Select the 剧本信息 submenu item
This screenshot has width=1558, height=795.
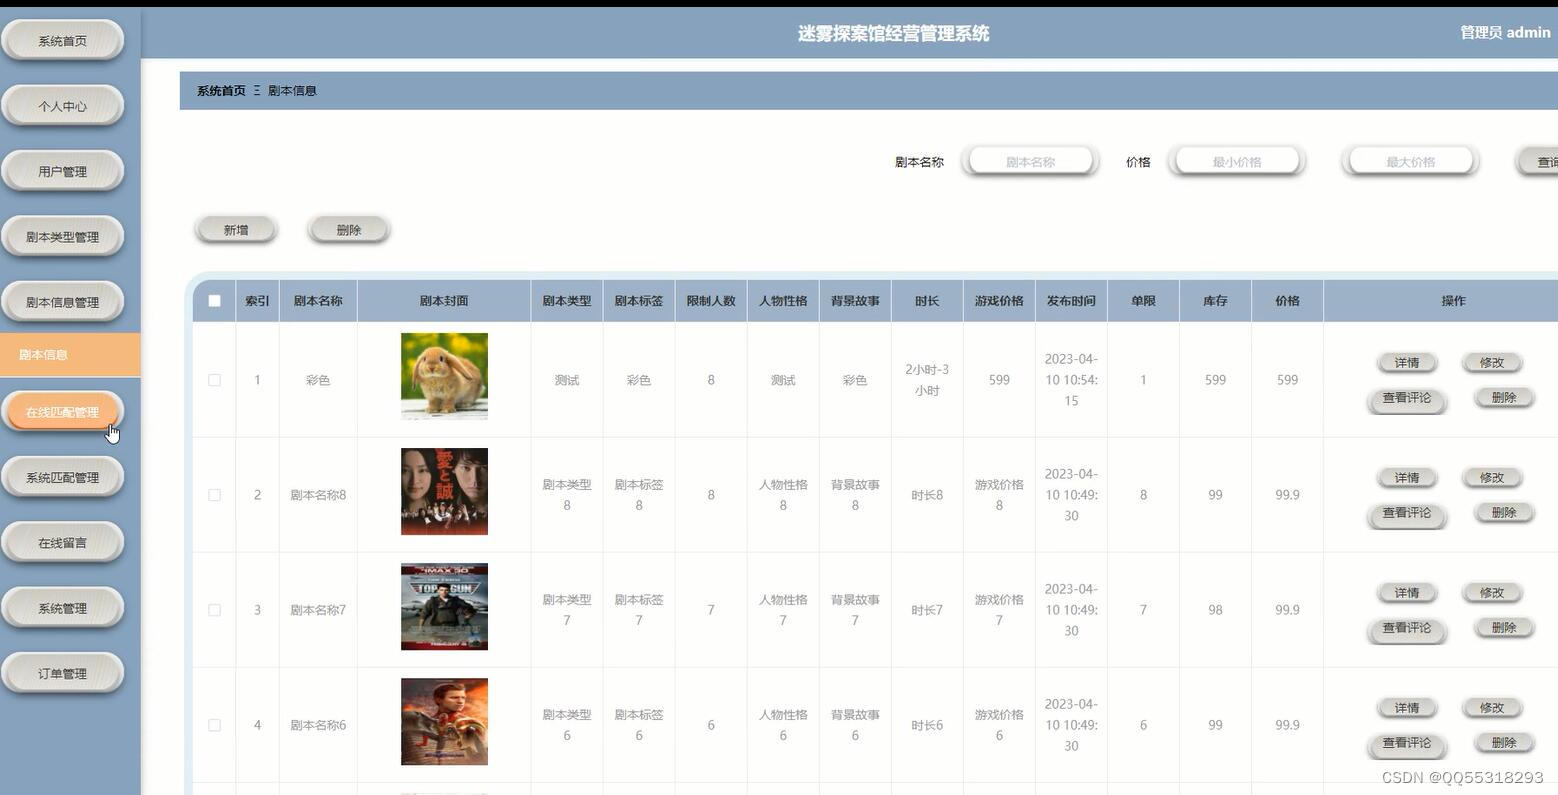(70, 355)
